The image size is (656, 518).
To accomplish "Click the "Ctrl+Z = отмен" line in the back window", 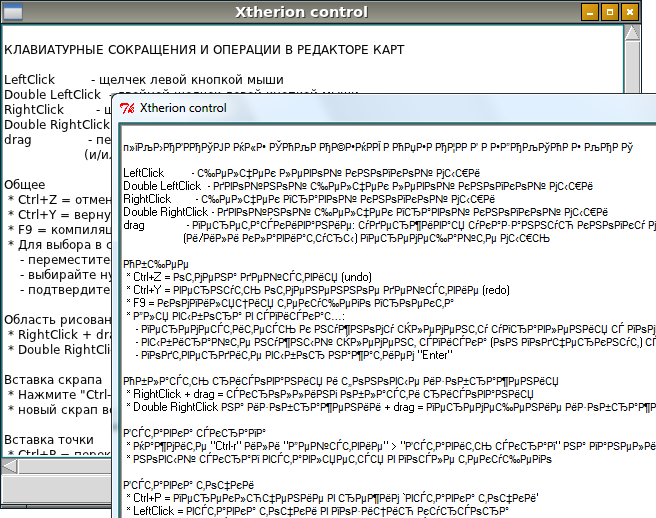I will [x=60, y=200].
